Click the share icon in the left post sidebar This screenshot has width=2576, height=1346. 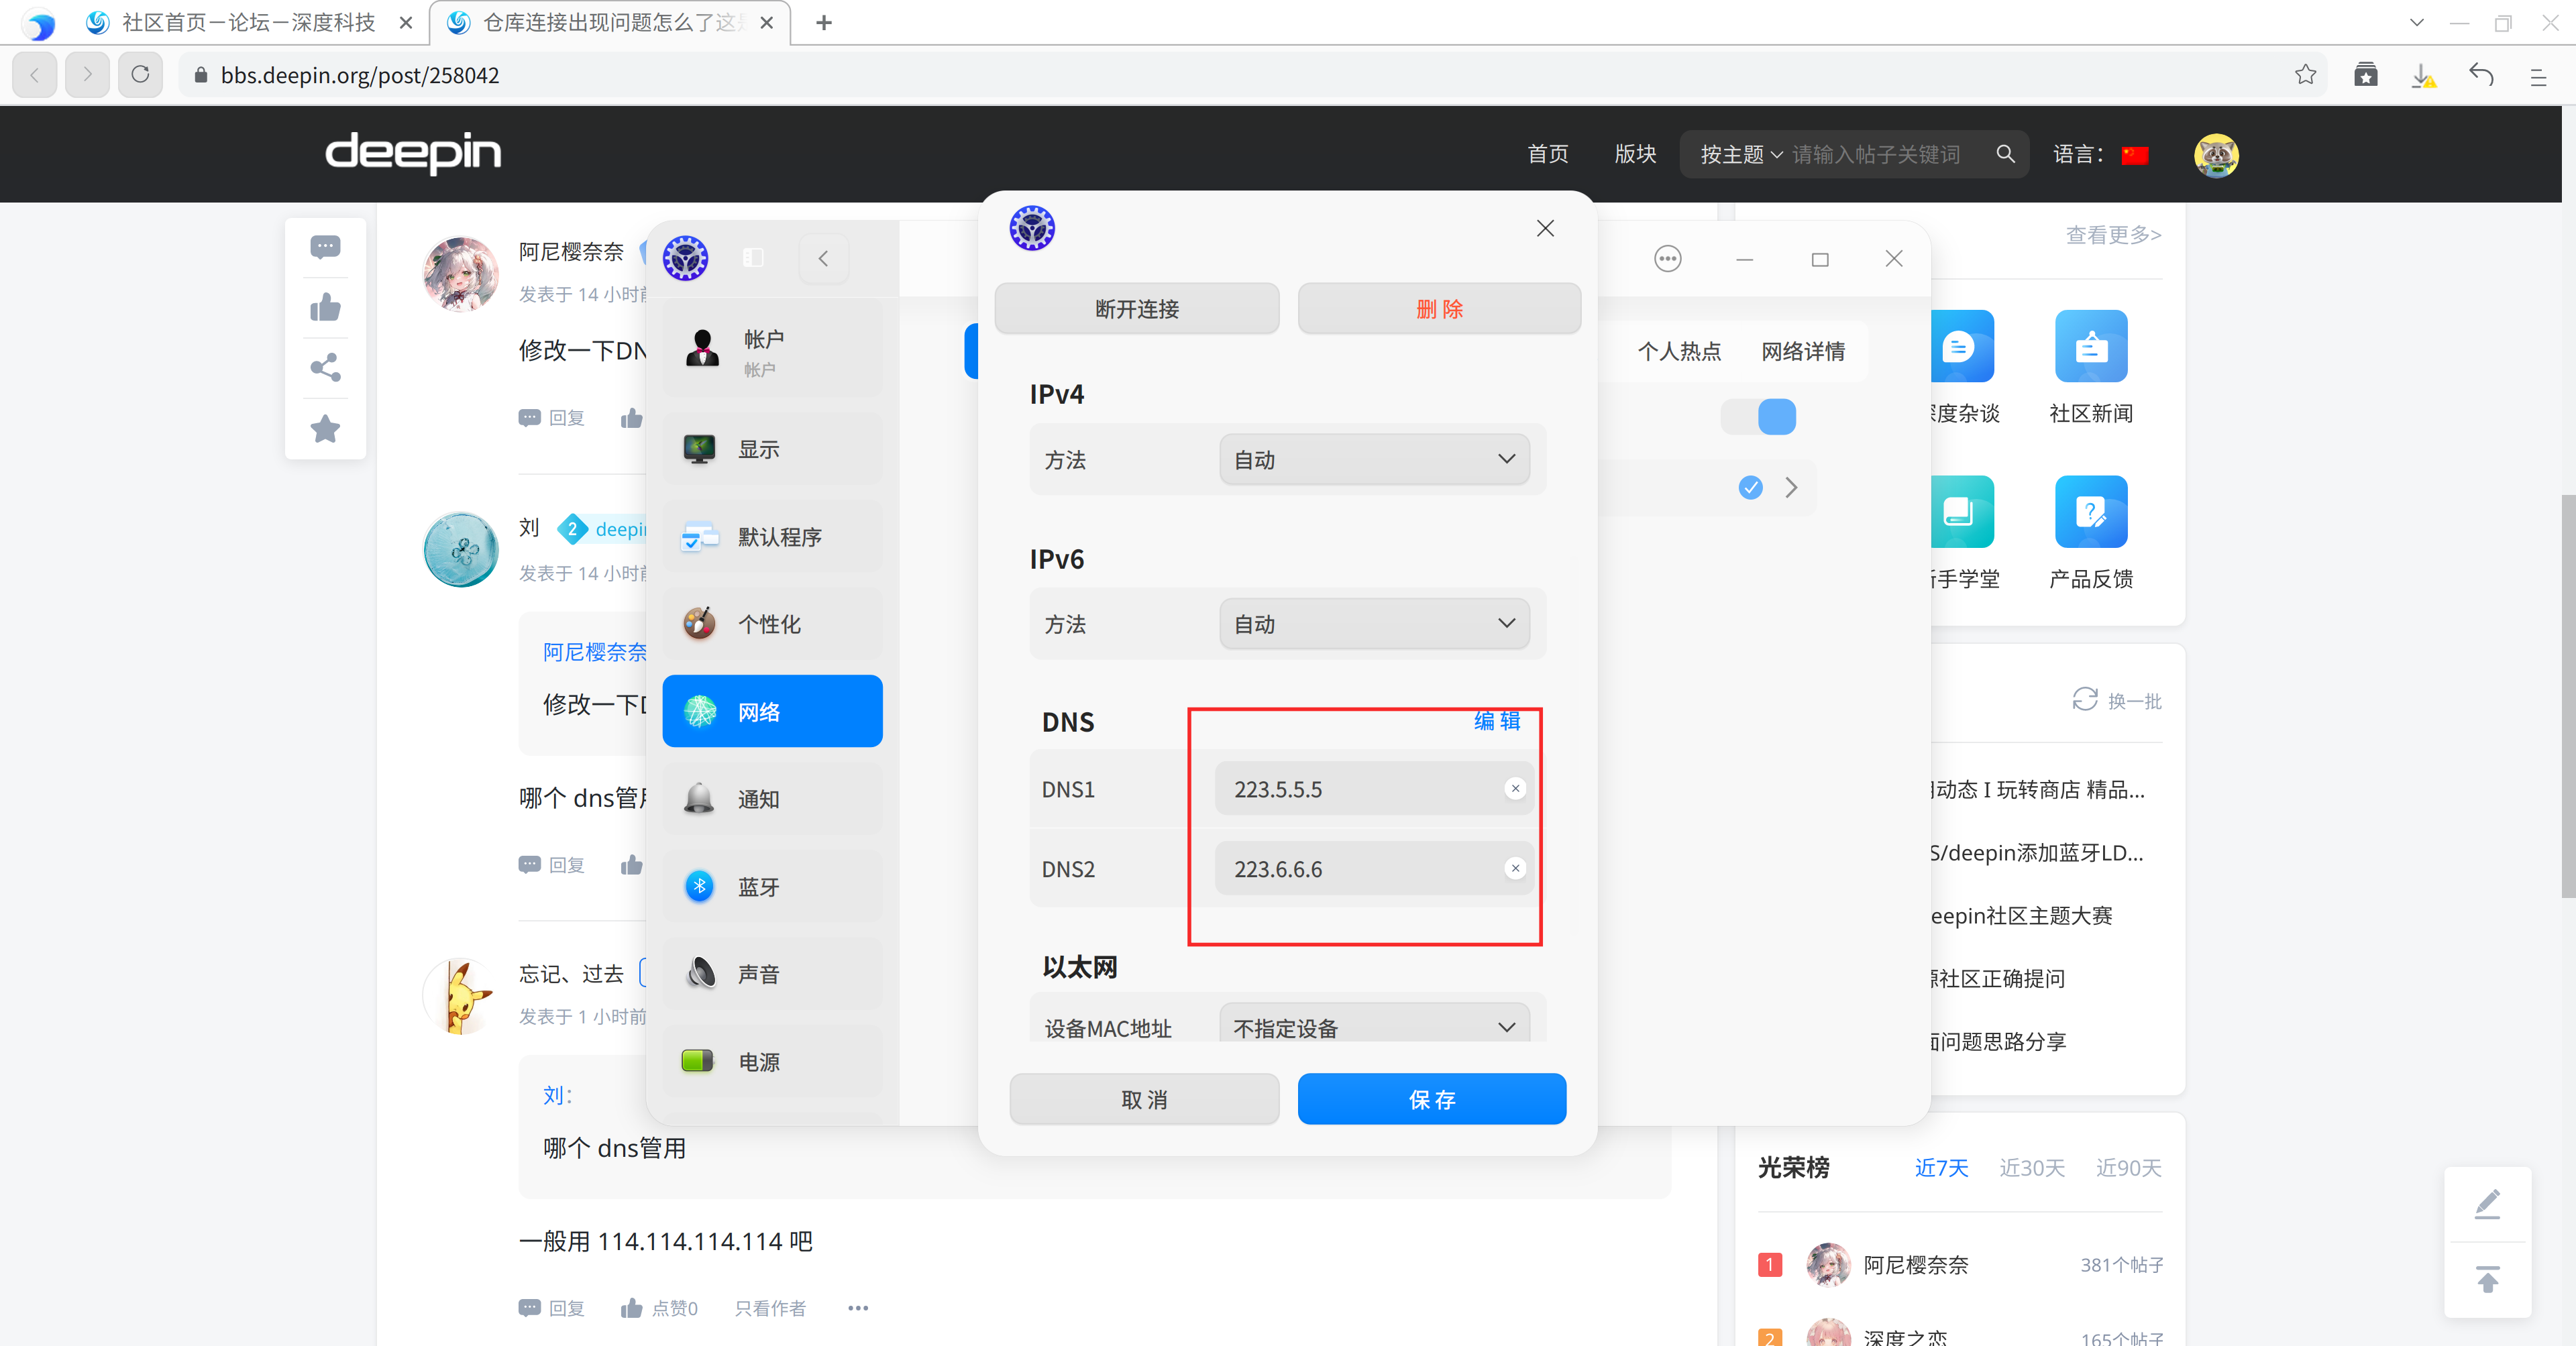coord(325,368)
